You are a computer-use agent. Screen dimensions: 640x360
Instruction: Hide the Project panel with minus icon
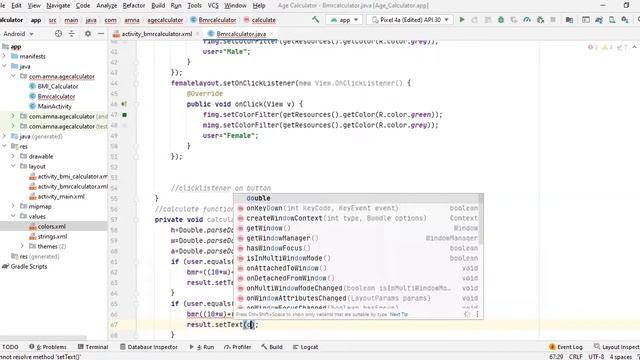click(x=101, y=34)
